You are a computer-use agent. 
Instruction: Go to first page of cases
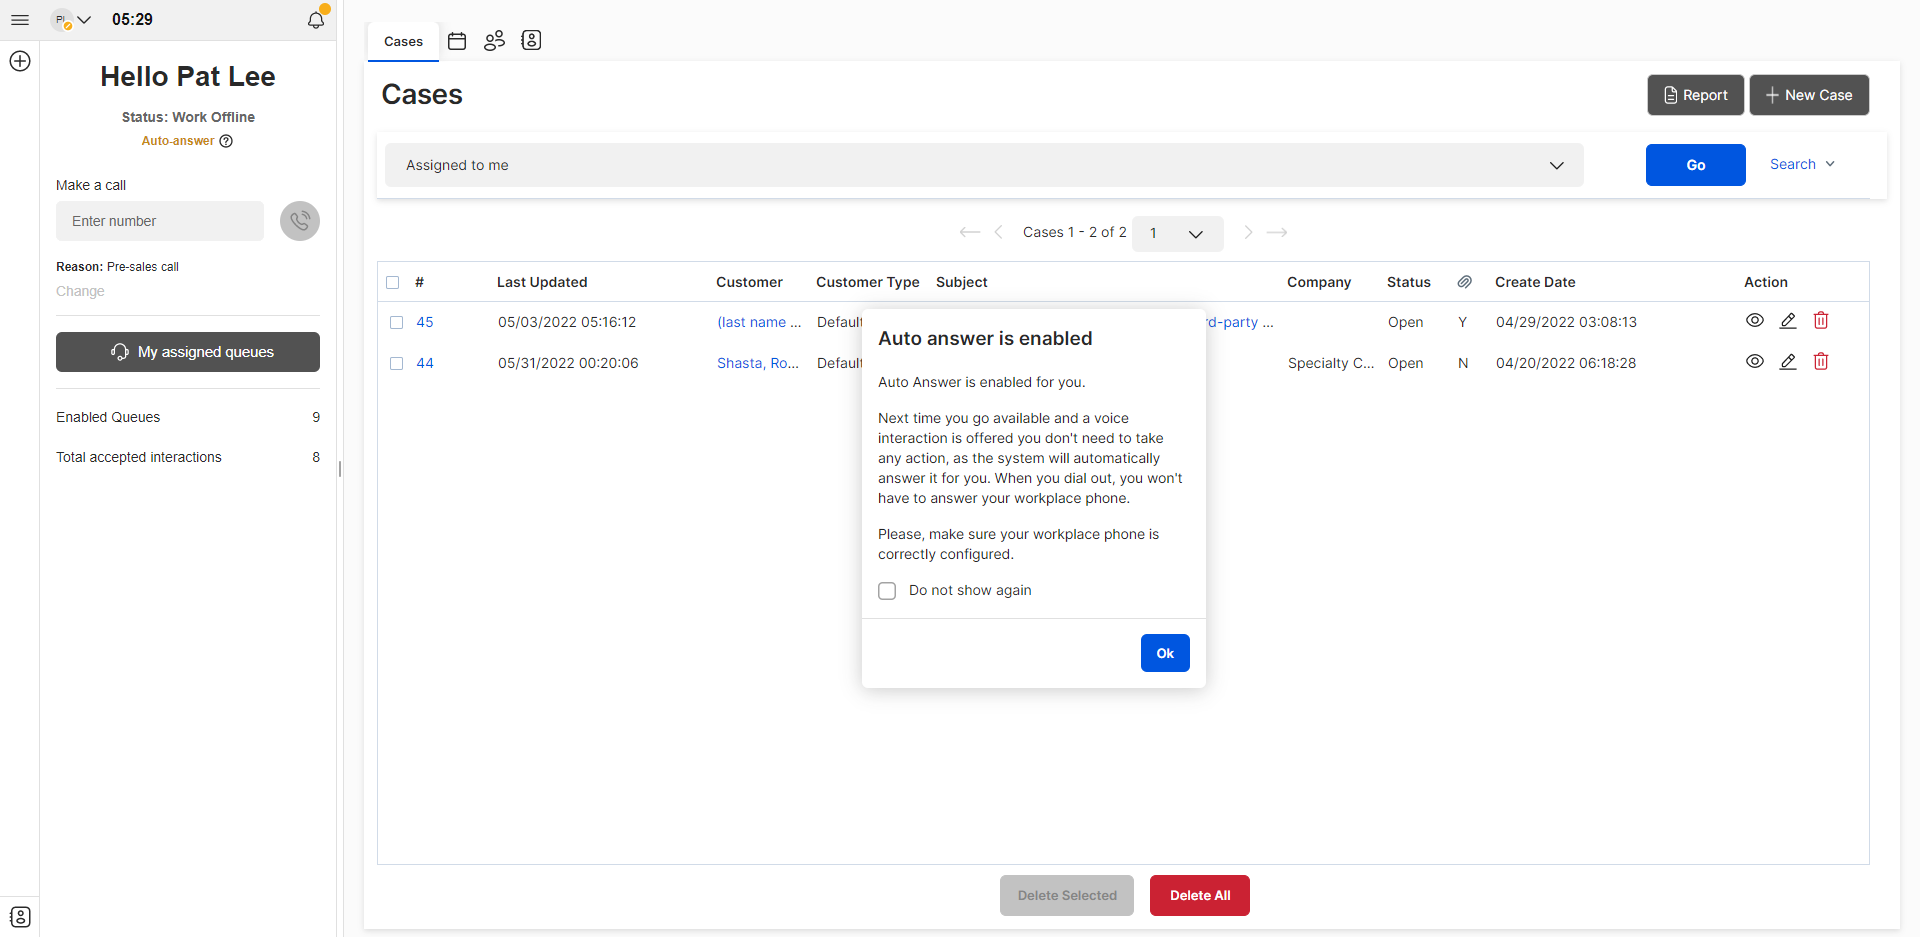[x=969, y=232]
